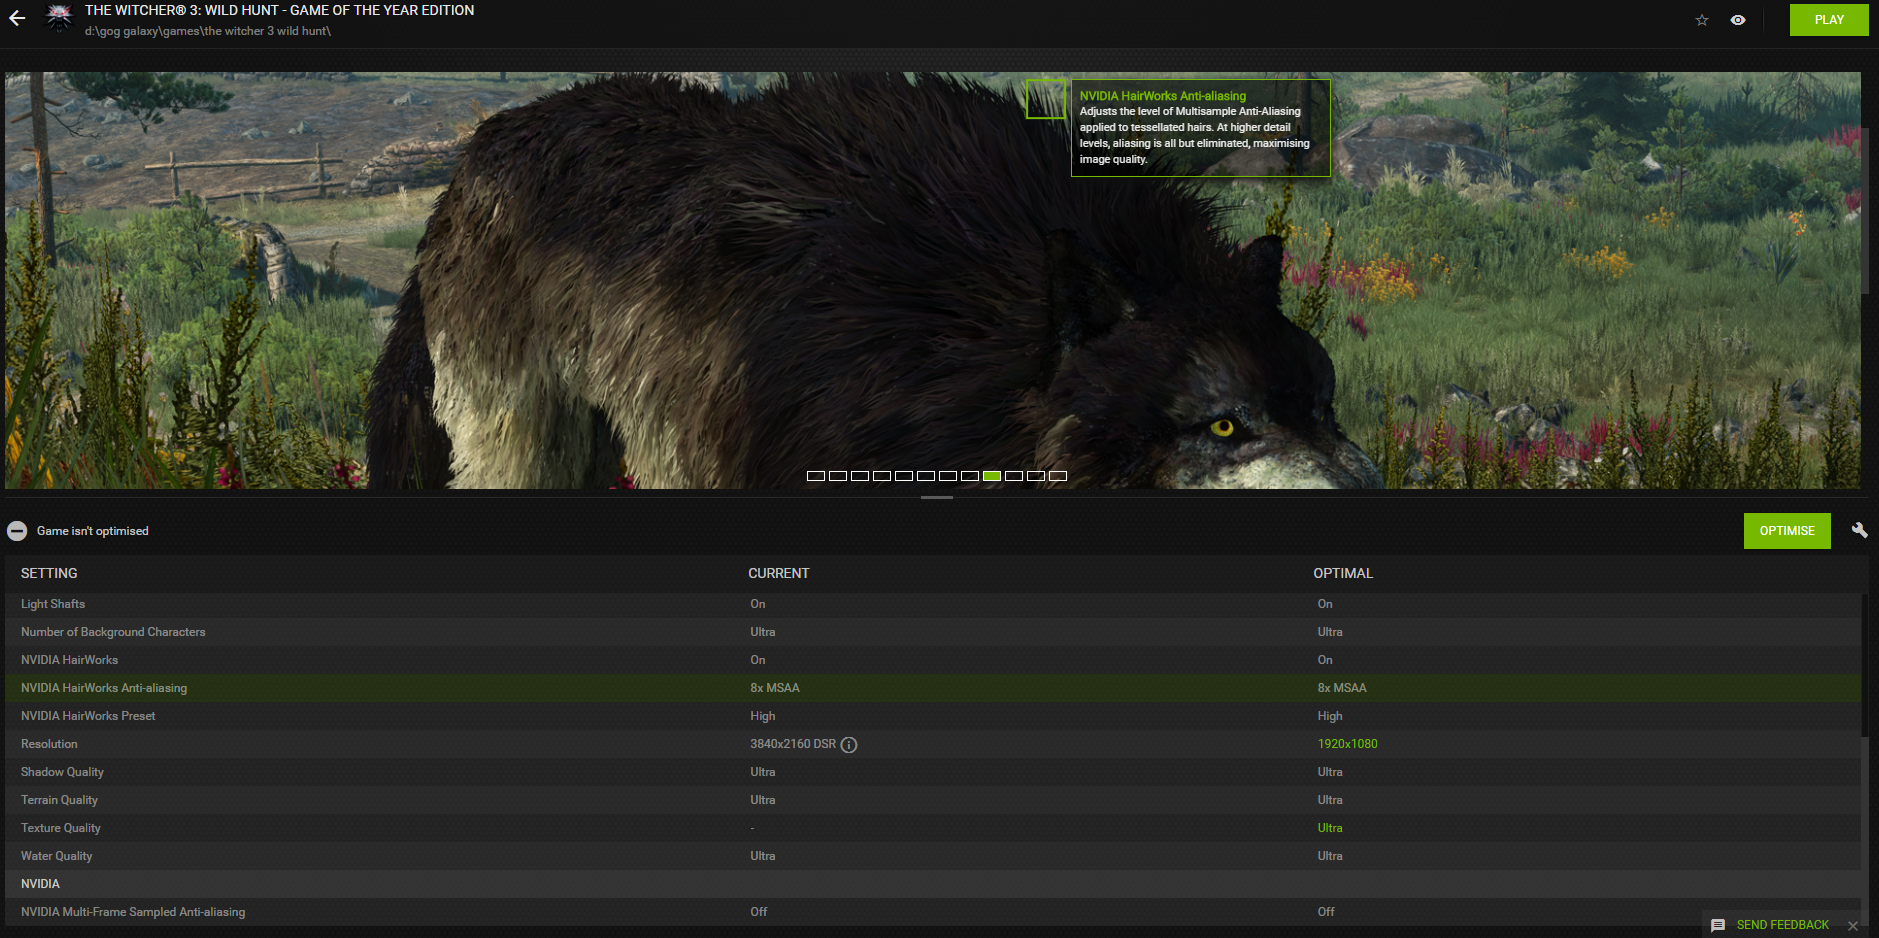Apply optimal settings with the OPTIMISE button
Viewport: 1879px width, 938px height.
(1787, 531)
